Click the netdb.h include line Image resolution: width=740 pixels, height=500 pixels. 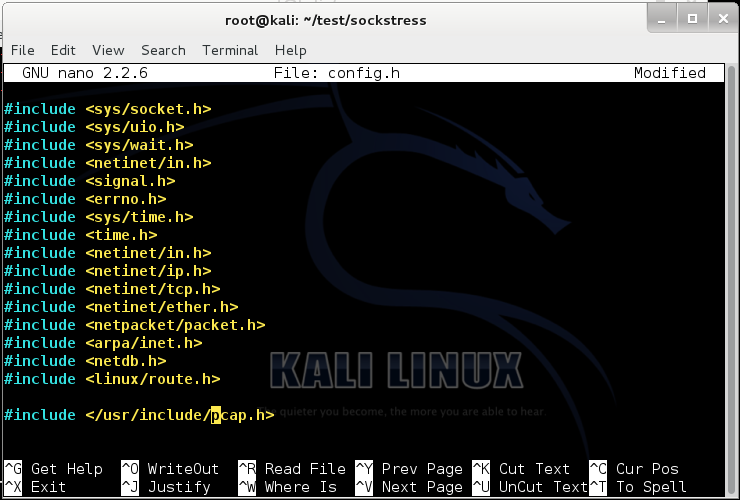pos(85,361)
